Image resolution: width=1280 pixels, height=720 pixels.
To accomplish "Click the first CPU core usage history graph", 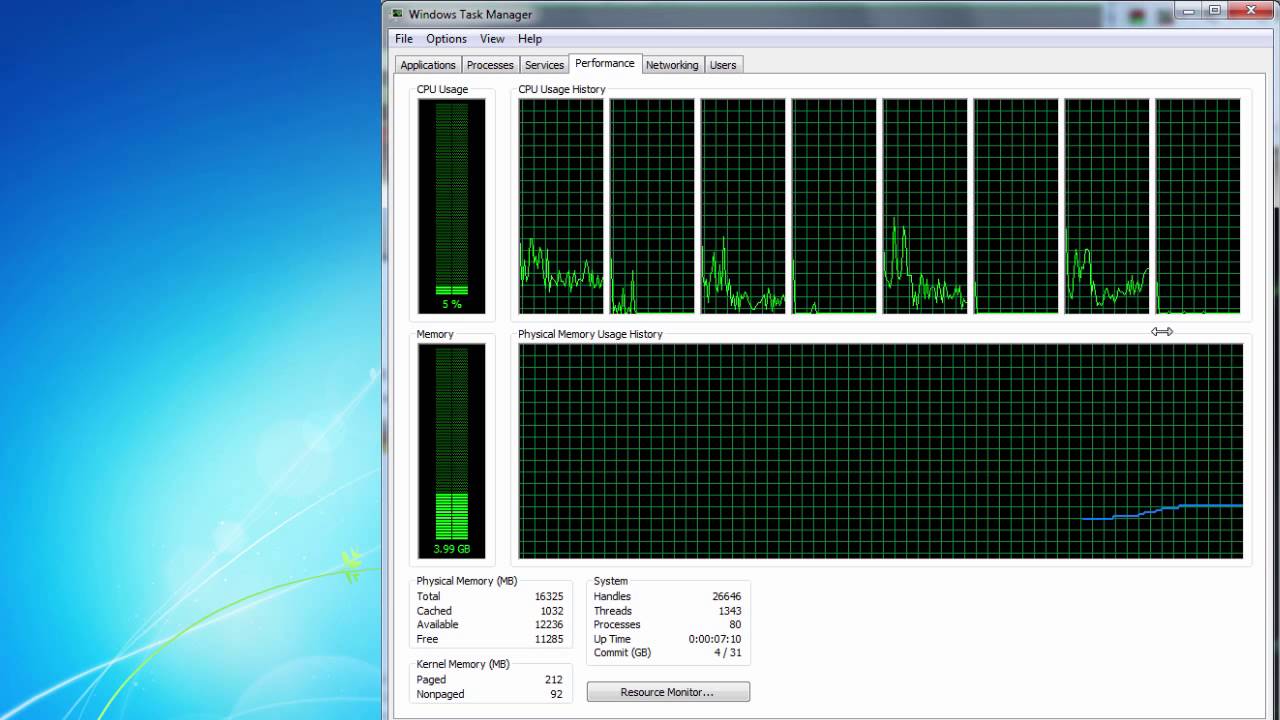I will click(560, 205).
